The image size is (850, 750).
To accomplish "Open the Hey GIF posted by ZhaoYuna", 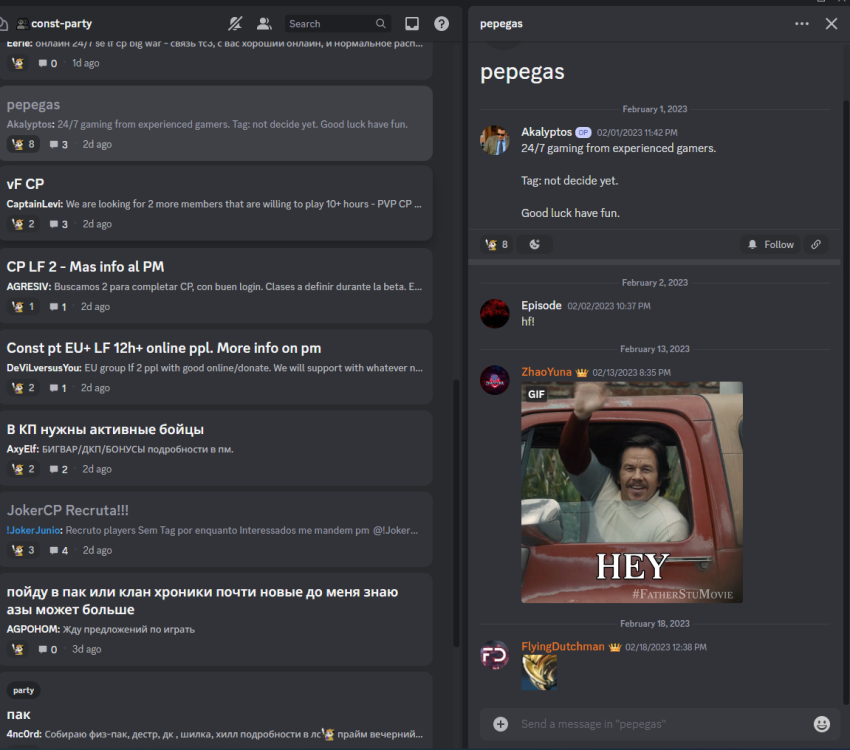I will (x=631, y=493).
